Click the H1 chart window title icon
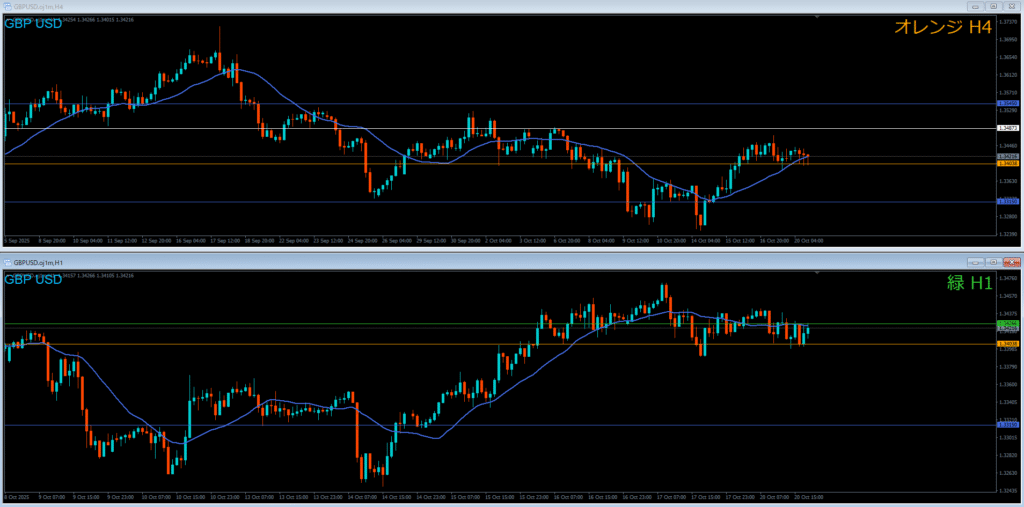 (x=7, y=262)
